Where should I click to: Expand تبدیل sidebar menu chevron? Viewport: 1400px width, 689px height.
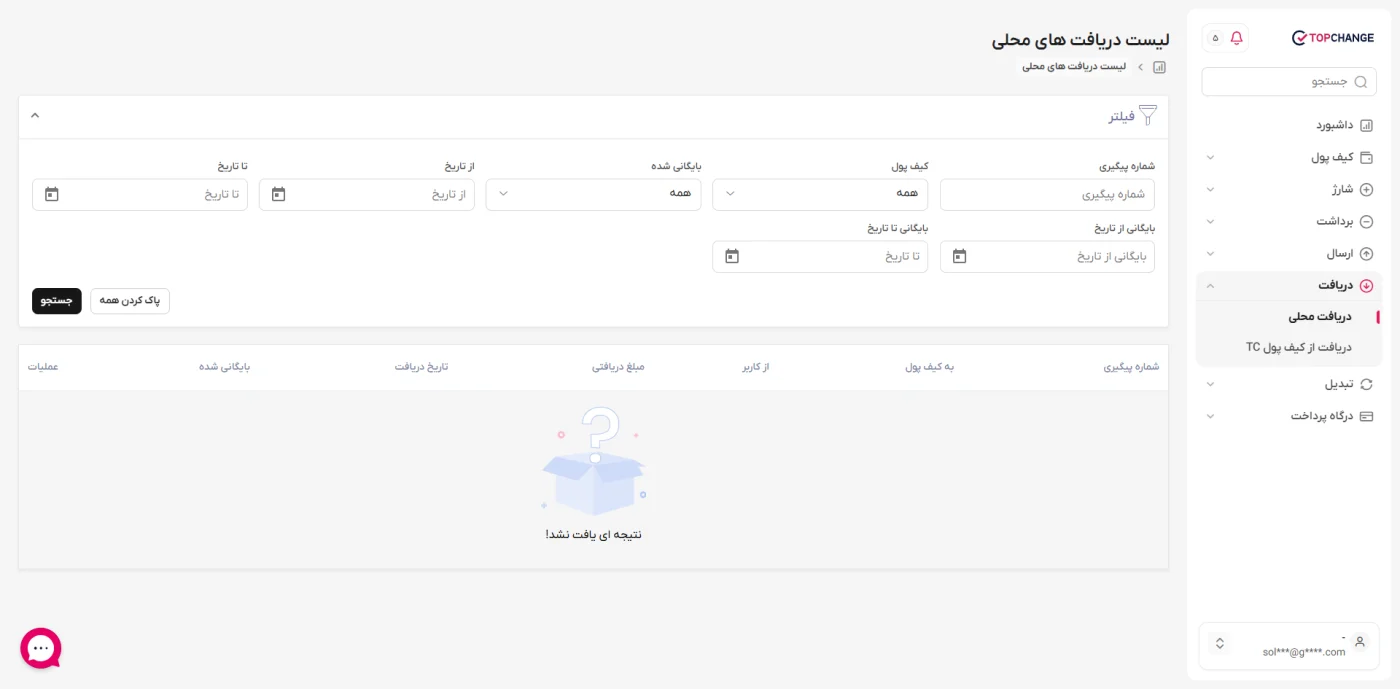pos(1210,384)
